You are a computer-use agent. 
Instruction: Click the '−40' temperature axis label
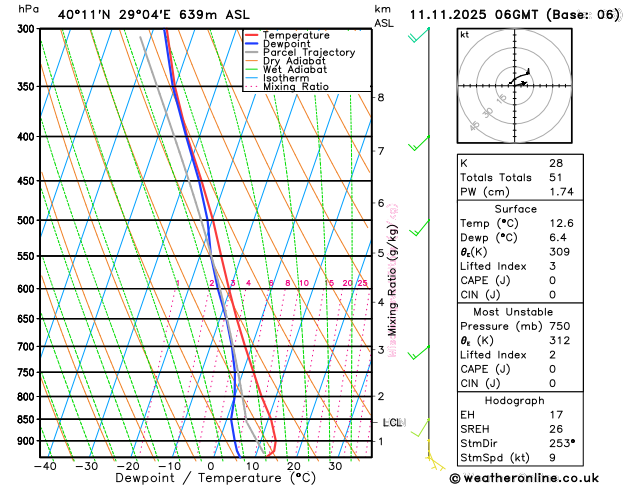coord(45,466)
